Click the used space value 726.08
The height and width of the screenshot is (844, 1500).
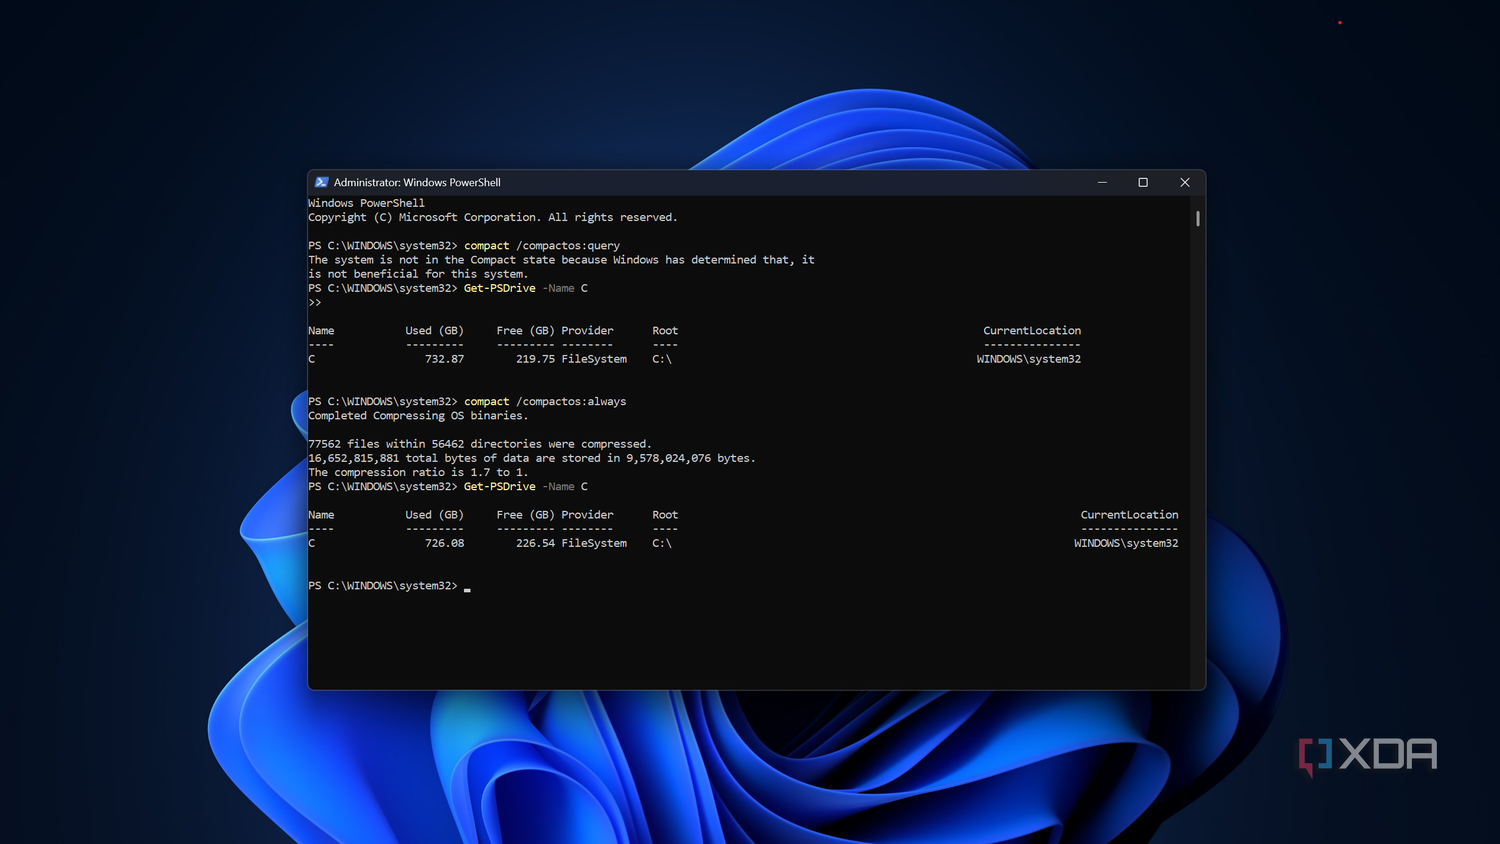coord(444,543)
